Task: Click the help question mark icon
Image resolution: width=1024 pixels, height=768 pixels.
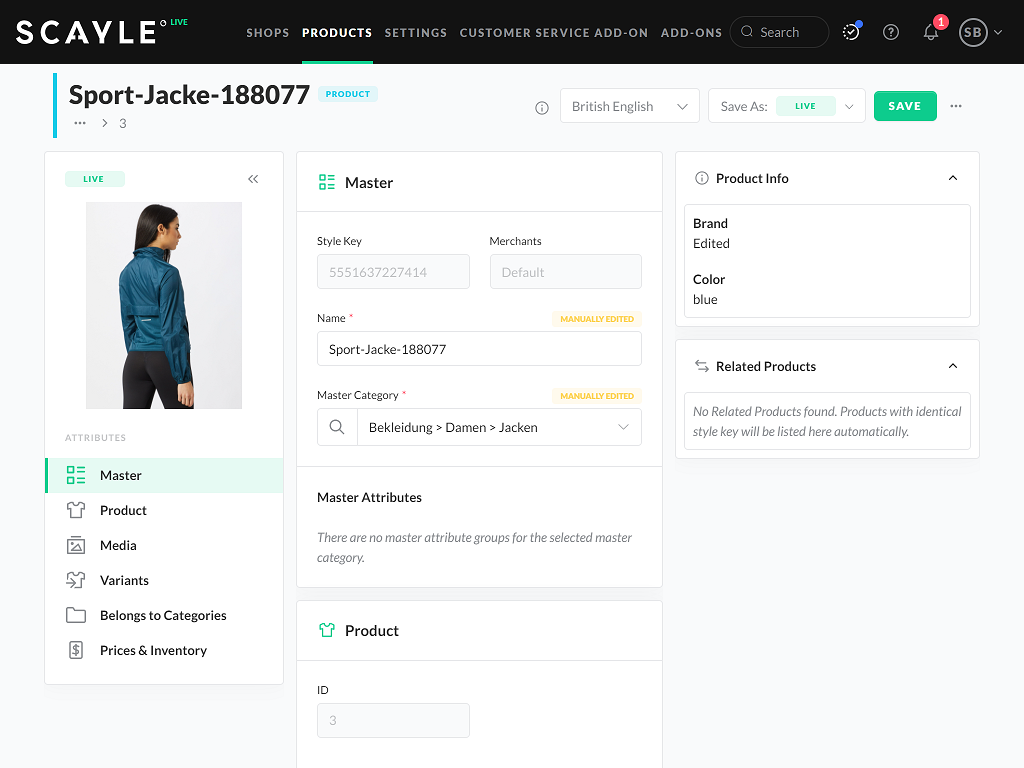Action: point(890,32)
